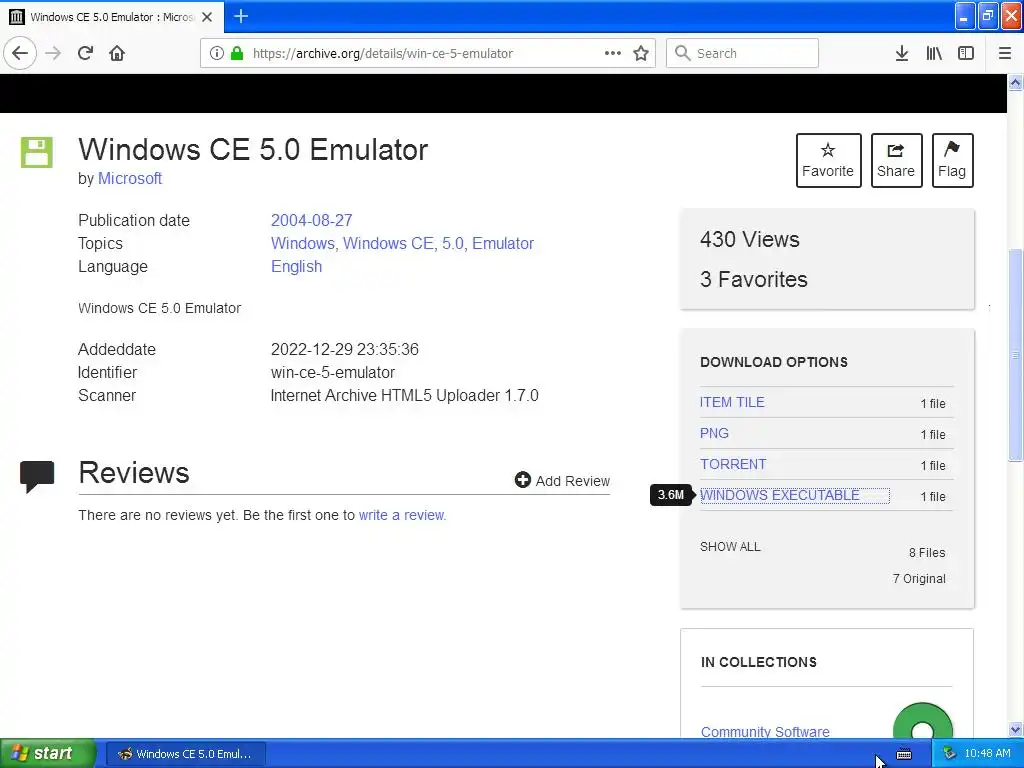The height and width of the screenshot is (768, 1024).
Task: Open page actions three-dot menu
Action: (x=613, y=53)
